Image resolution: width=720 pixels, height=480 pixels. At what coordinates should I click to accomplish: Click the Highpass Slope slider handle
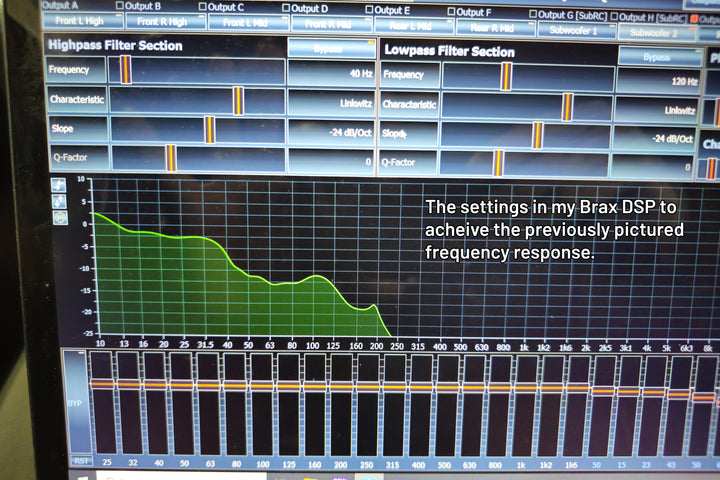(x=209, y=130)
